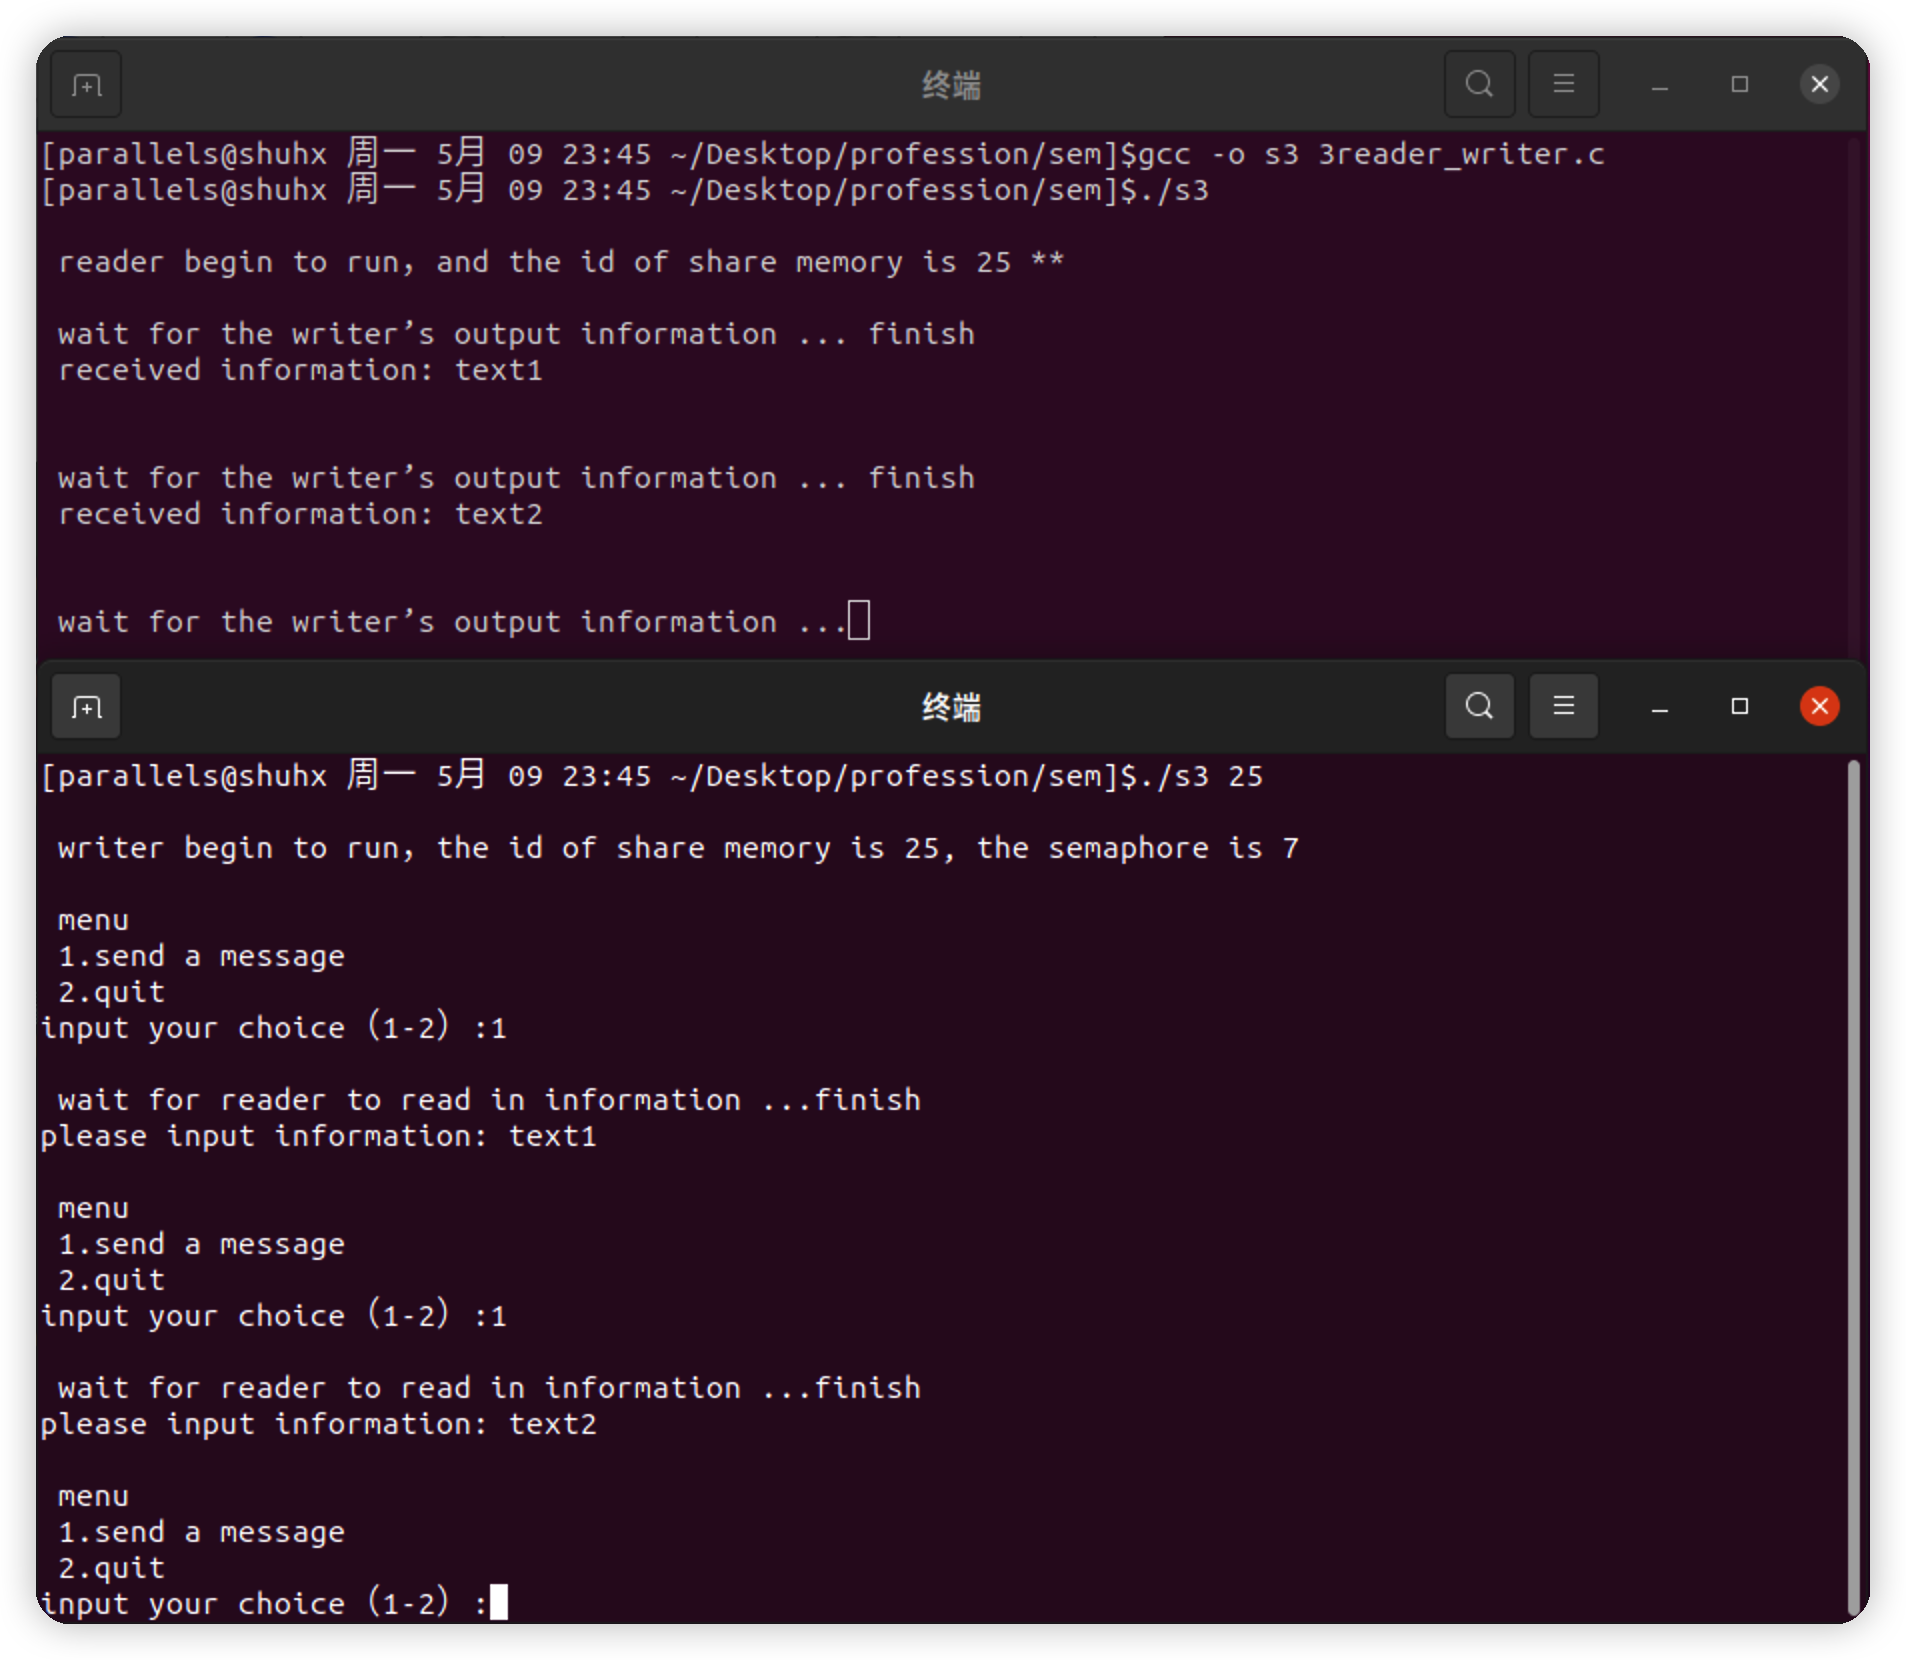1906x1660 pixels.
Task: Click 'writer begin to run' line
Action: tap(678, 848)
